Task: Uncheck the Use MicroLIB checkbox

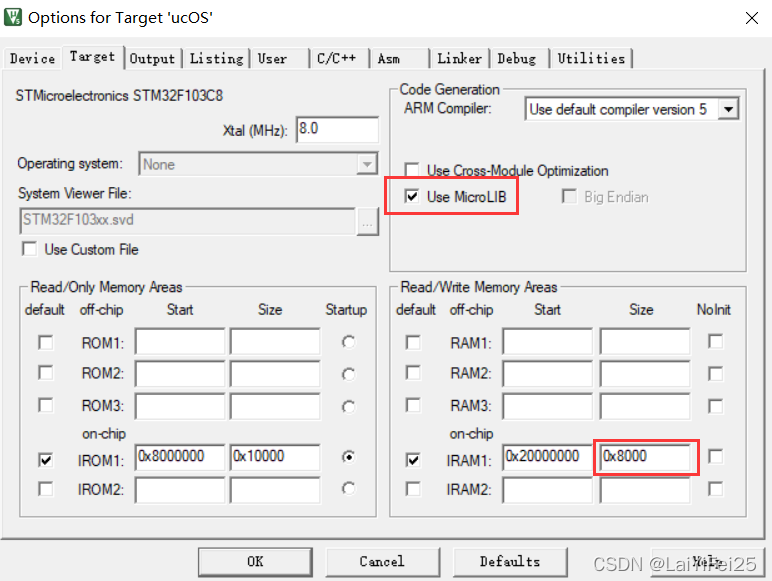Action: click(412, 196)
